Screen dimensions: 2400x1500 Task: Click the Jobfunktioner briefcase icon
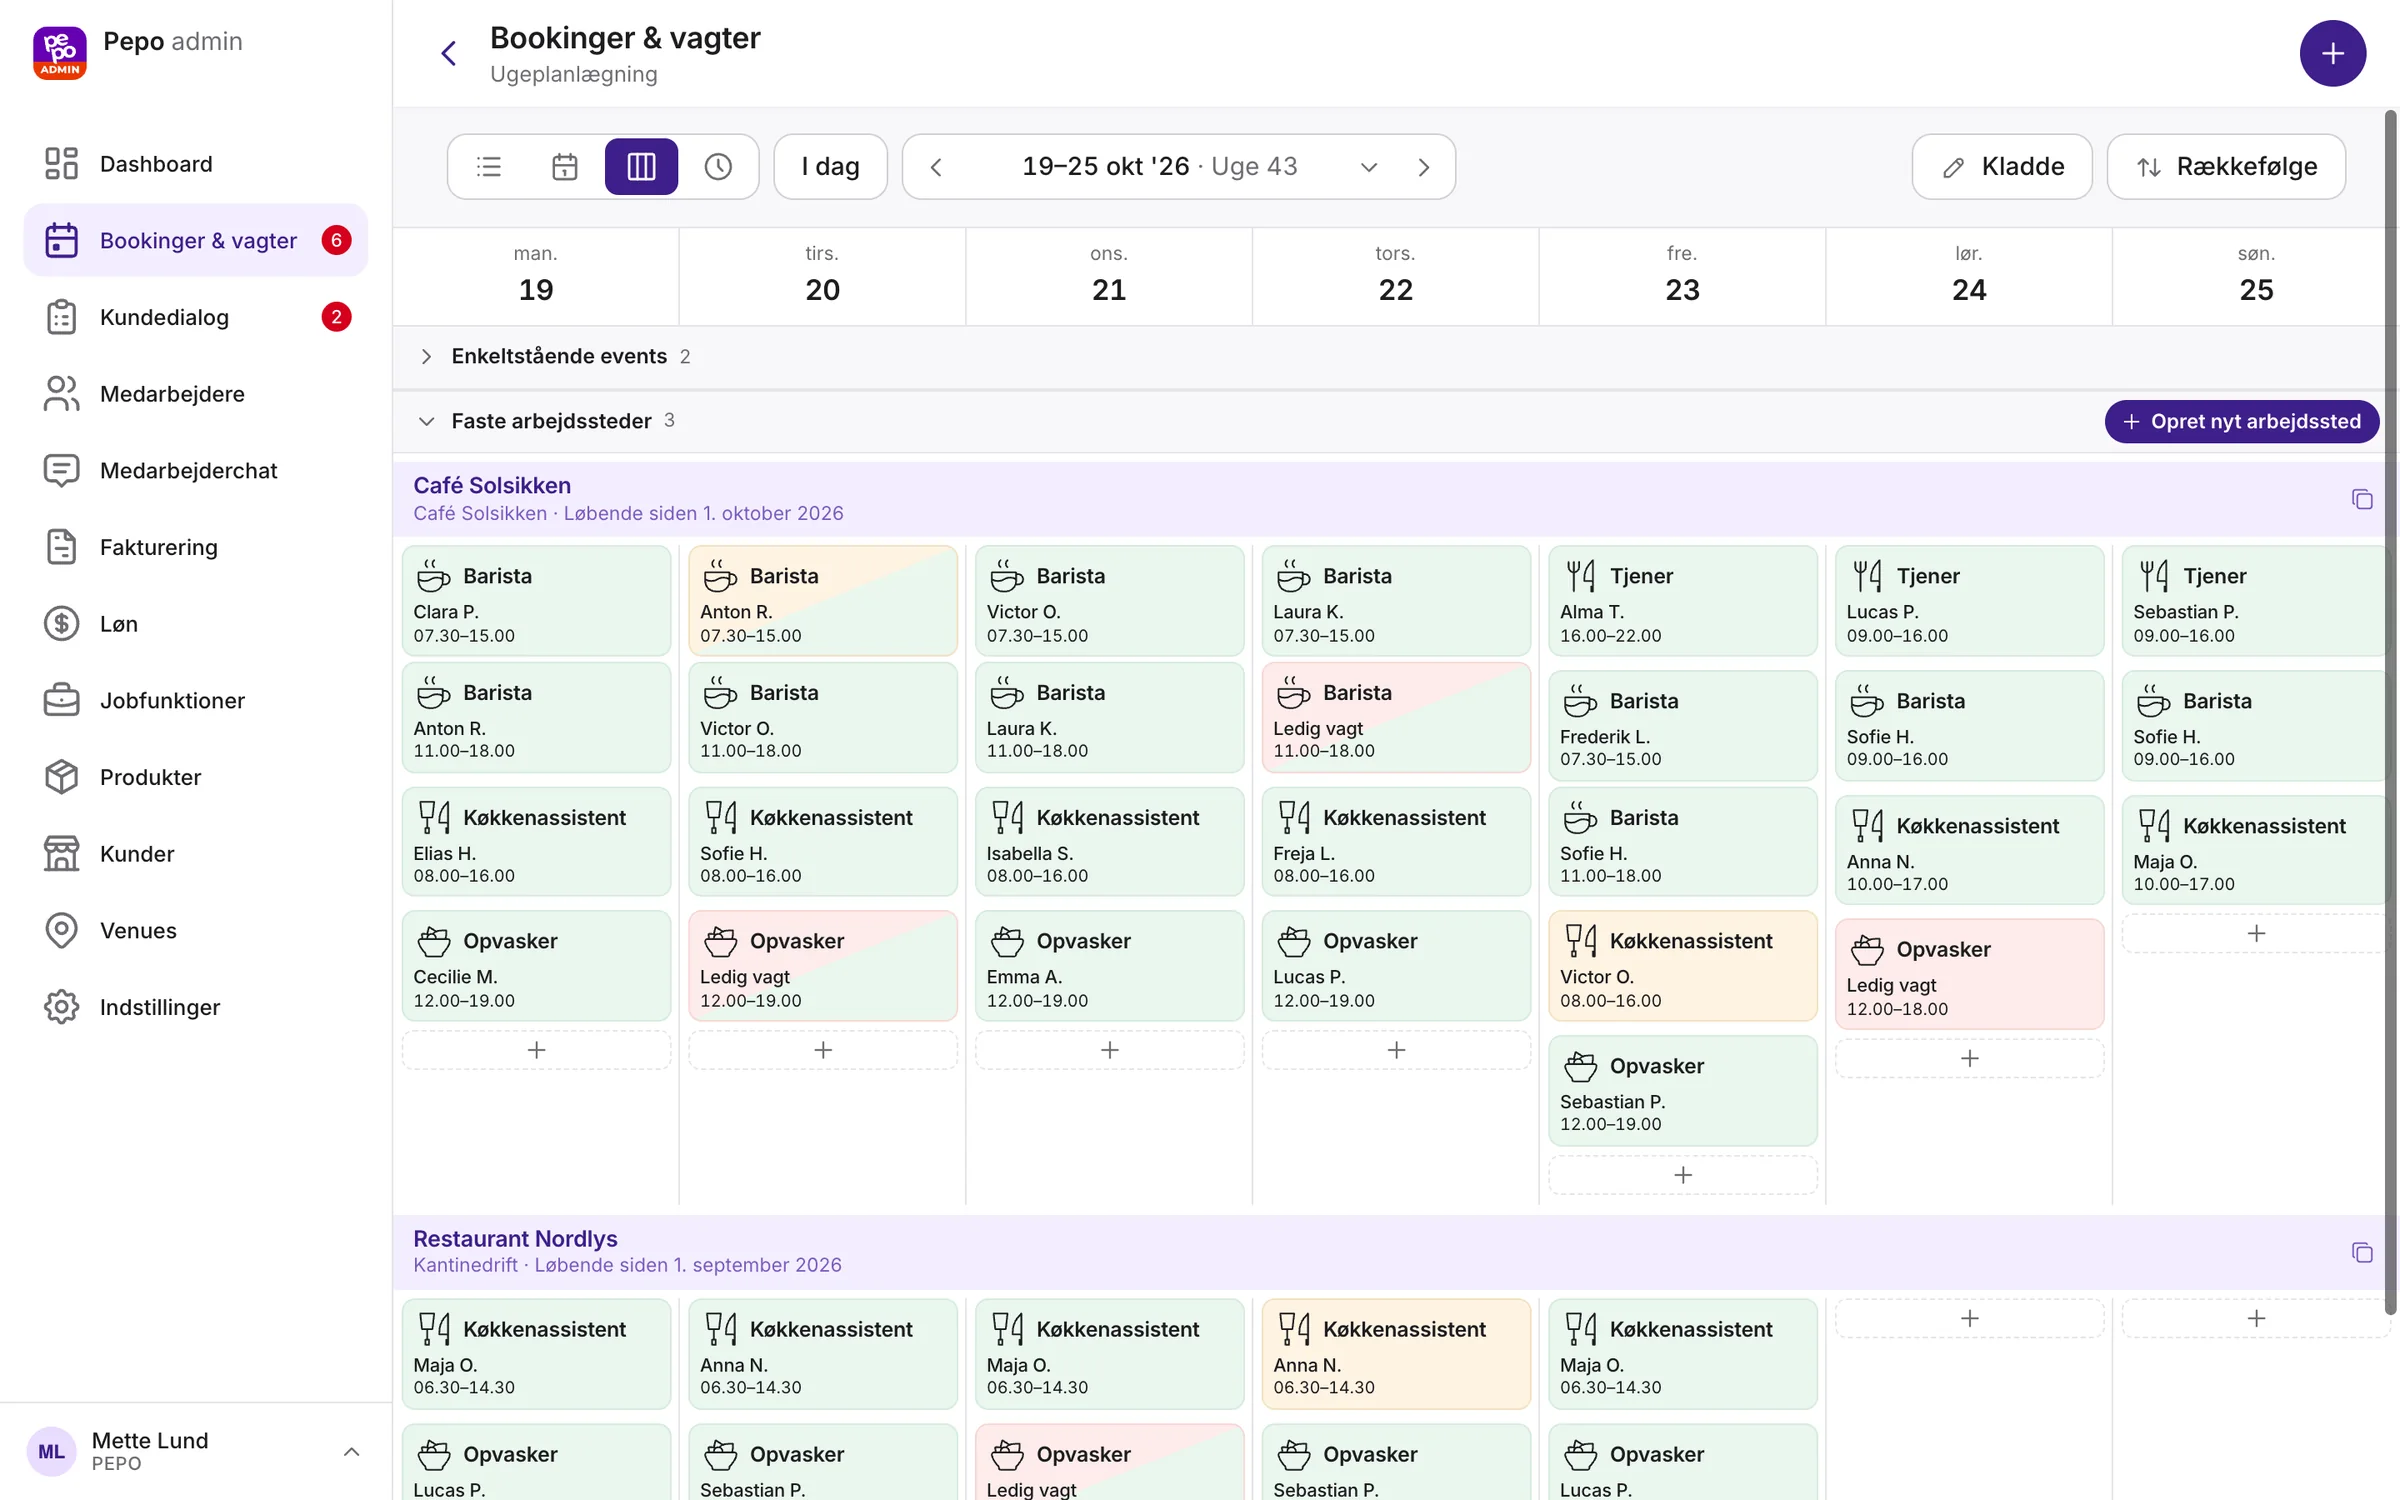click(x=61, y=700)
